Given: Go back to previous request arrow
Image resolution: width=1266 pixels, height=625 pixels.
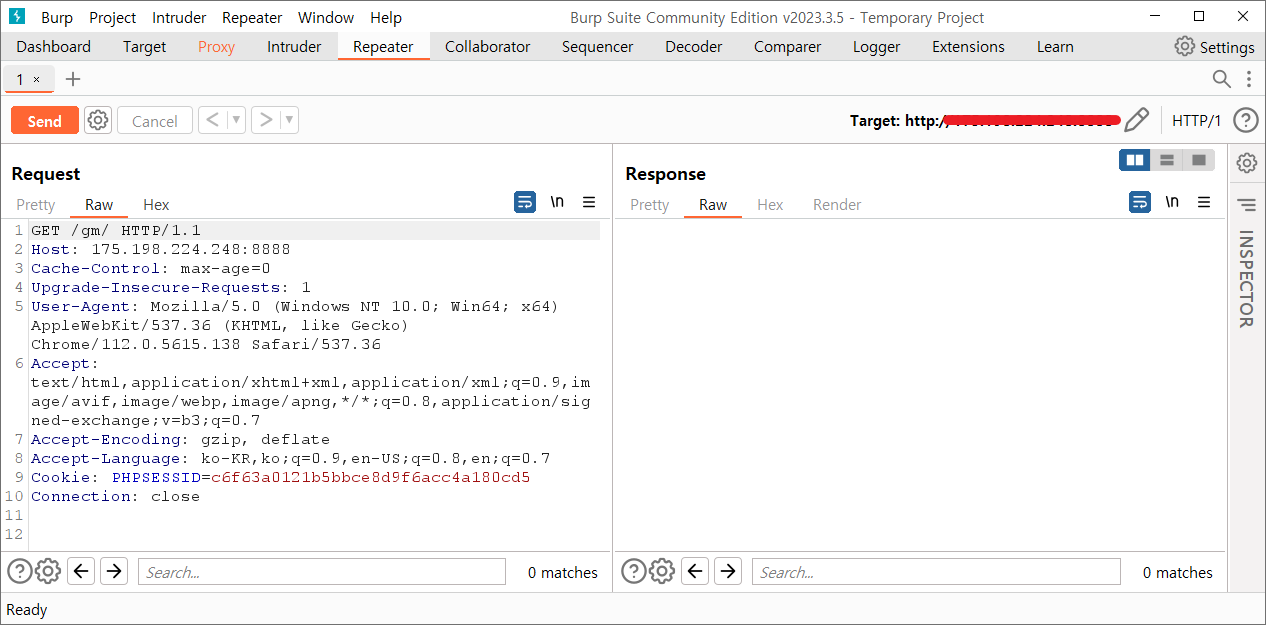Looking at the screenshot, I should coord(212,121).
